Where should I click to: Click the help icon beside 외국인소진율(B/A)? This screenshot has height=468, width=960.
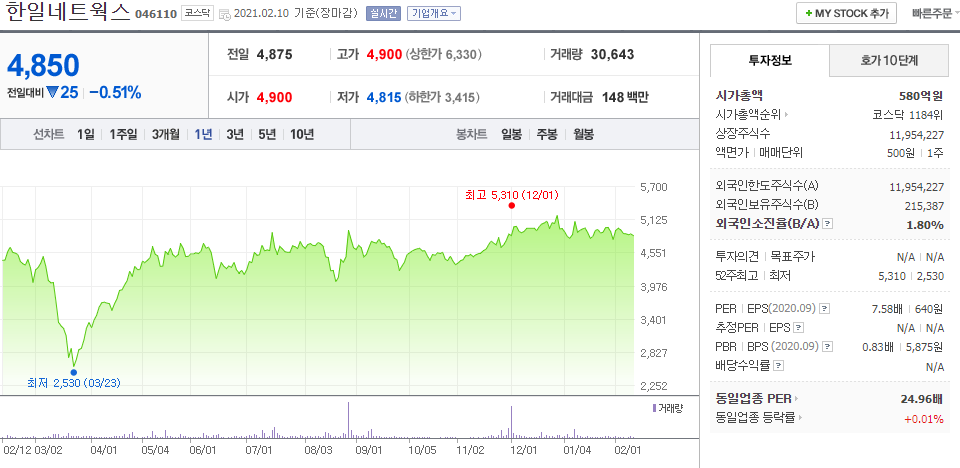coord(828,224)
